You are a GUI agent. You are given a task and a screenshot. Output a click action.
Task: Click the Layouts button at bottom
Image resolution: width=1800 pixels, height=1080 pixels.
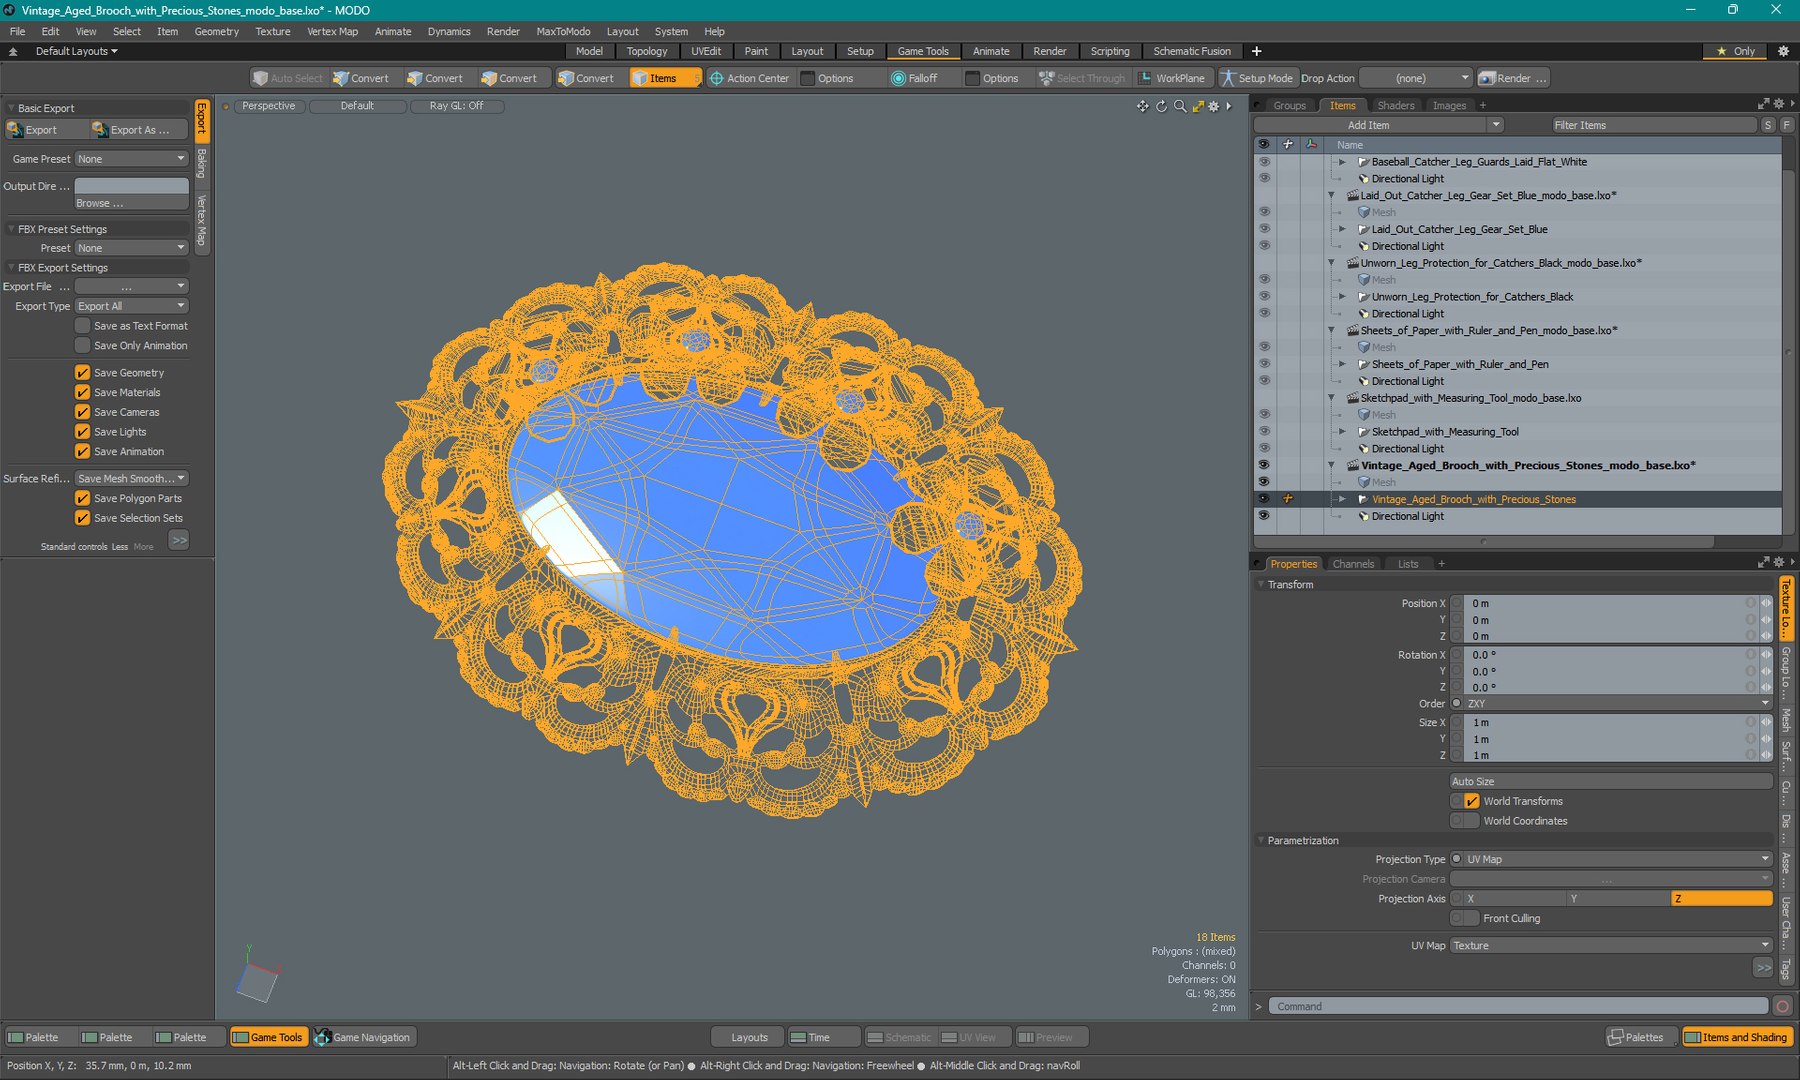click(x=748, y=1037)
